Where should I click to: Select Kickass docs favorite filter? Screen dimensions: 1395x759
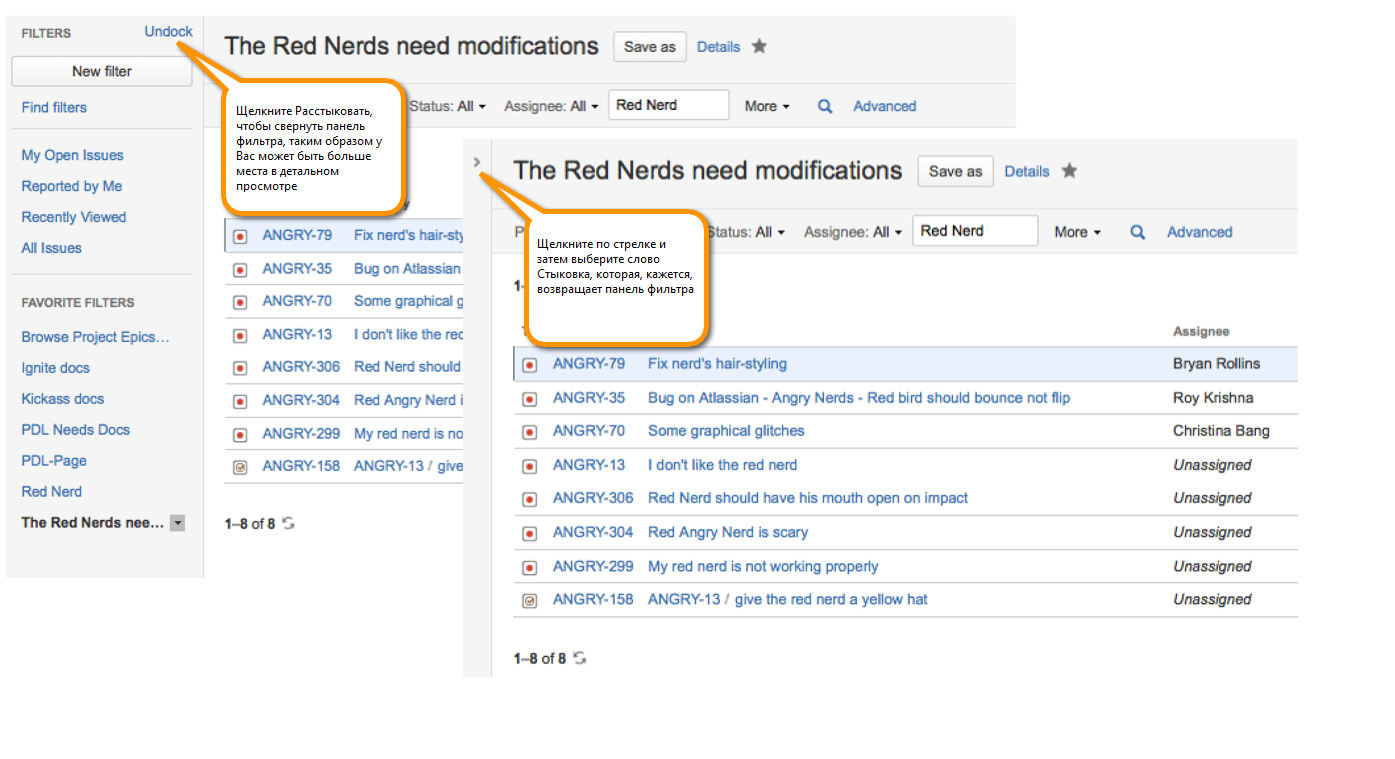[x=63, y=399]
